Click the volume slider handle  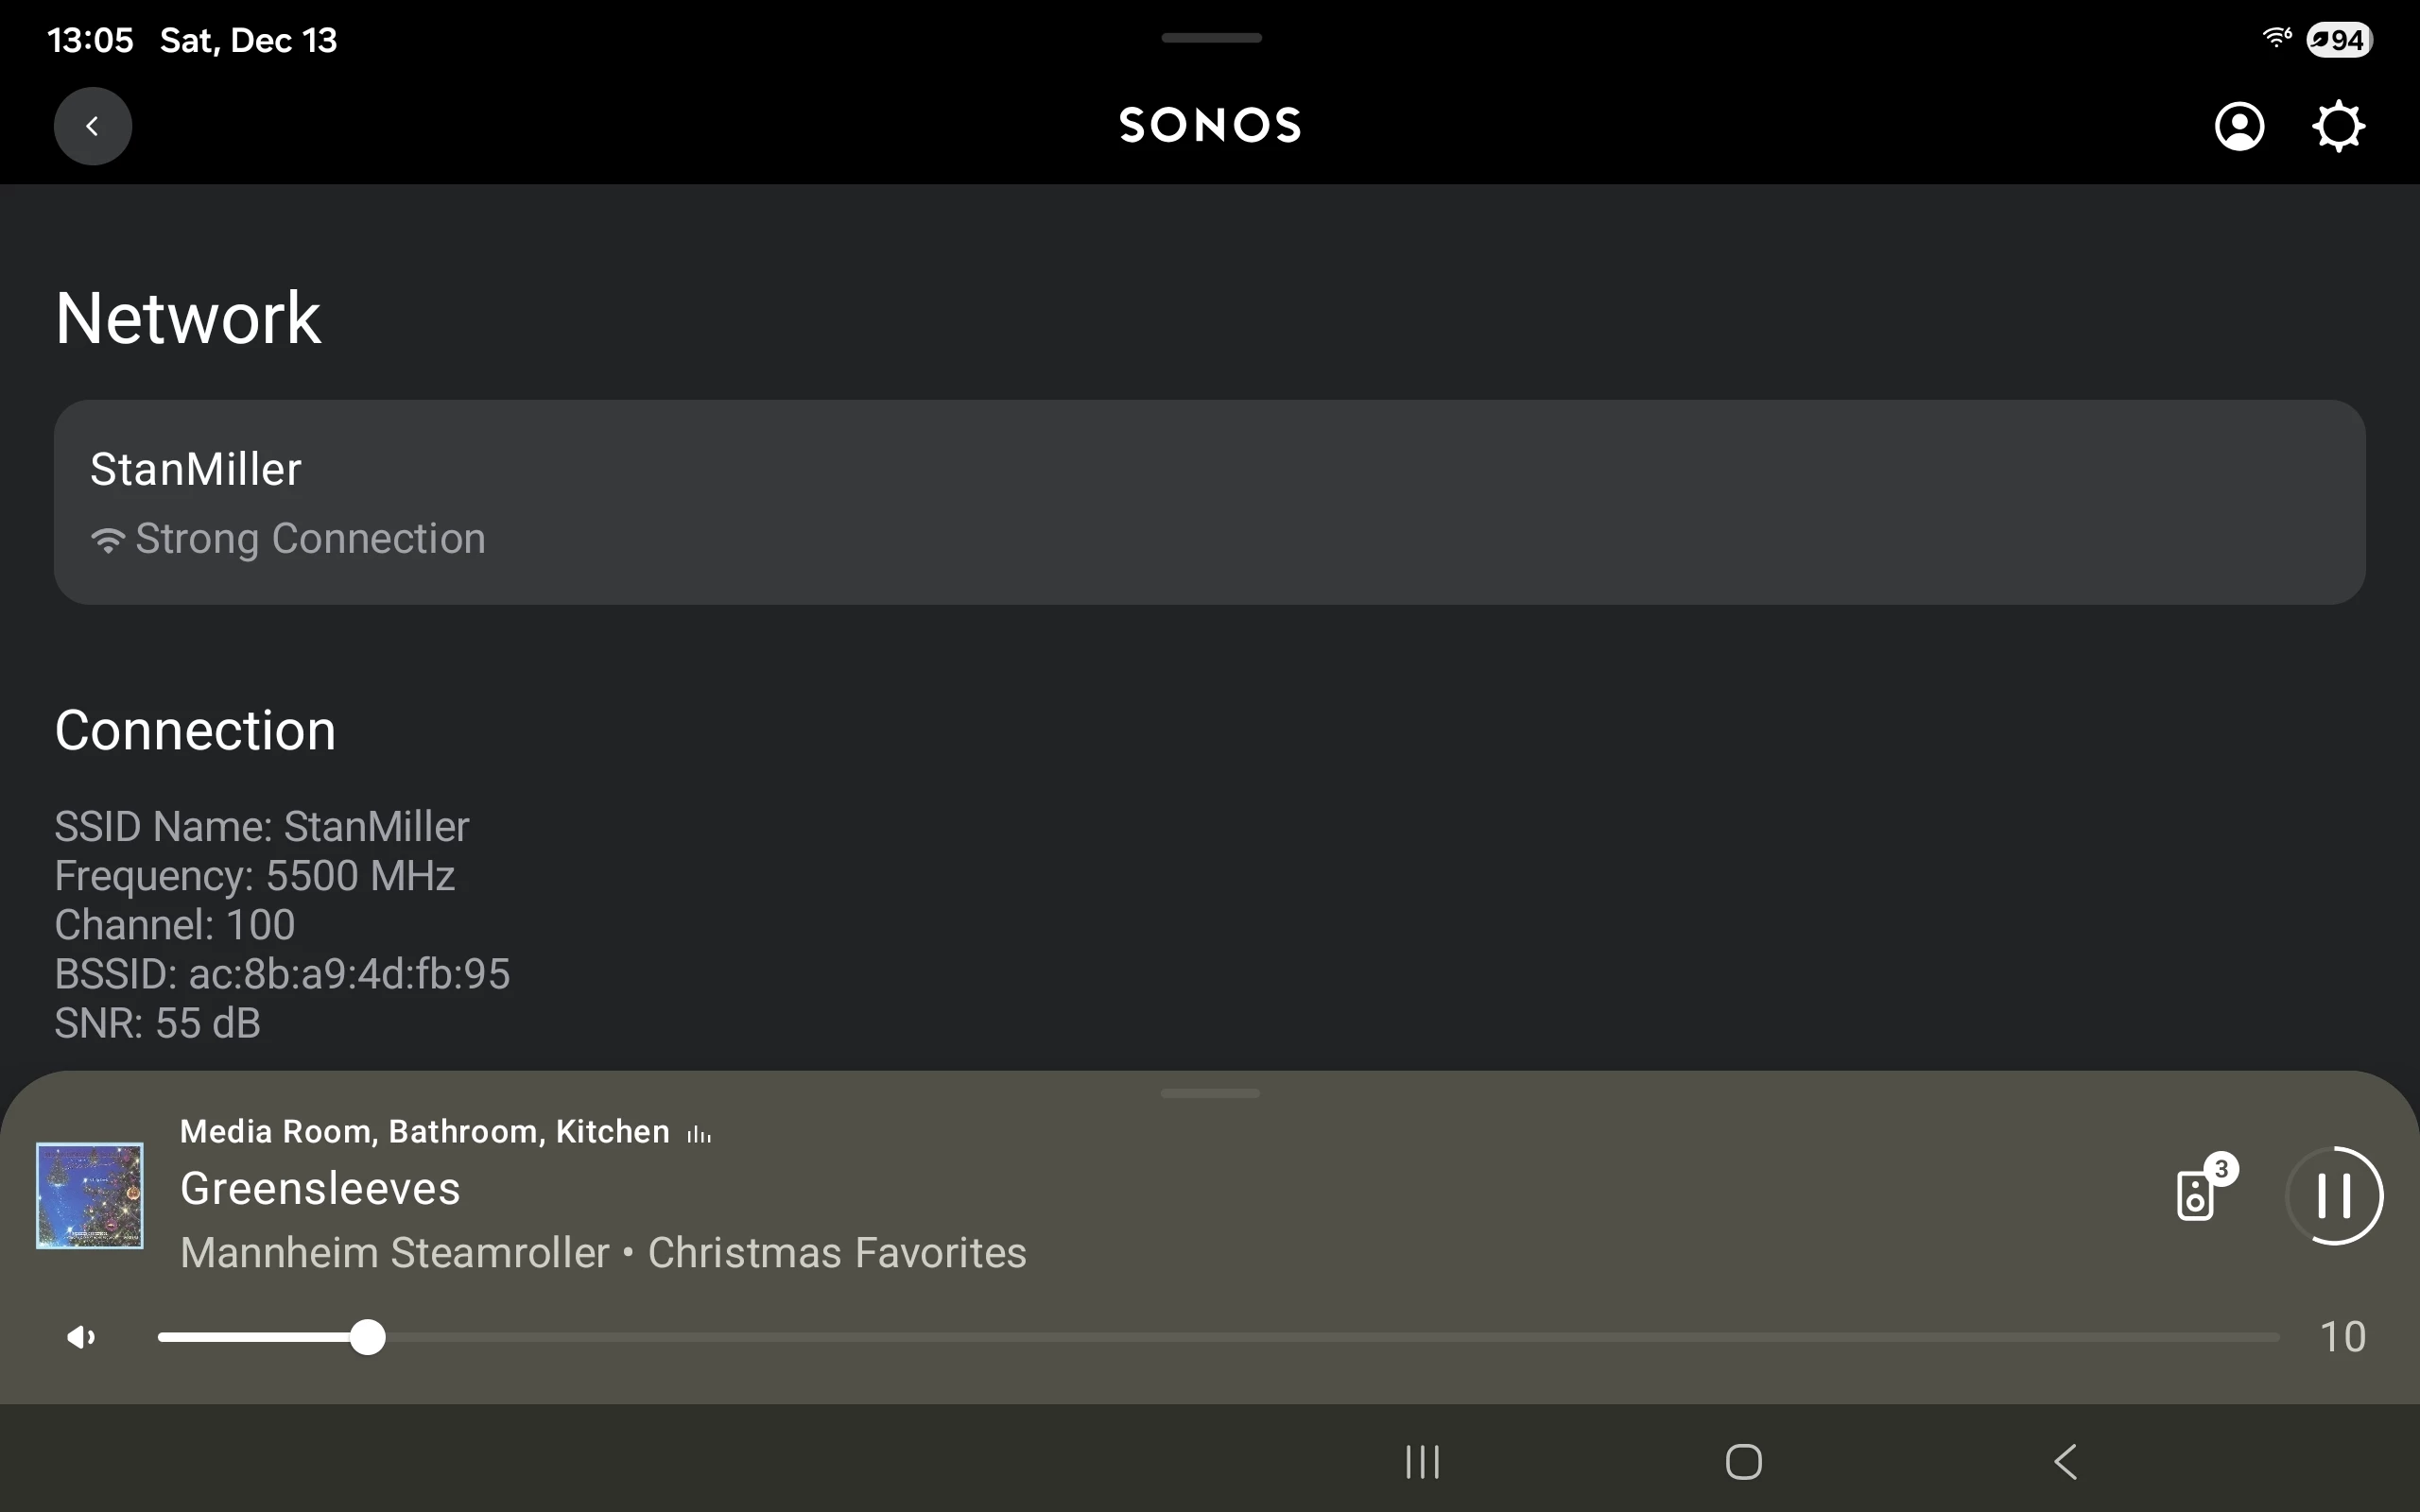point(368,1337)
